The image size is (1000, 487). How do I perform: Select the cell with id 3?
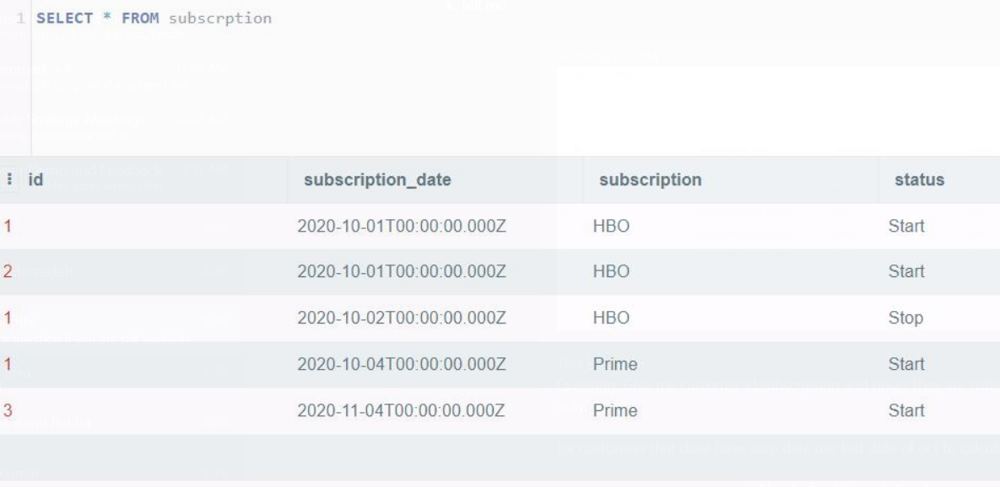coord(8,410)
